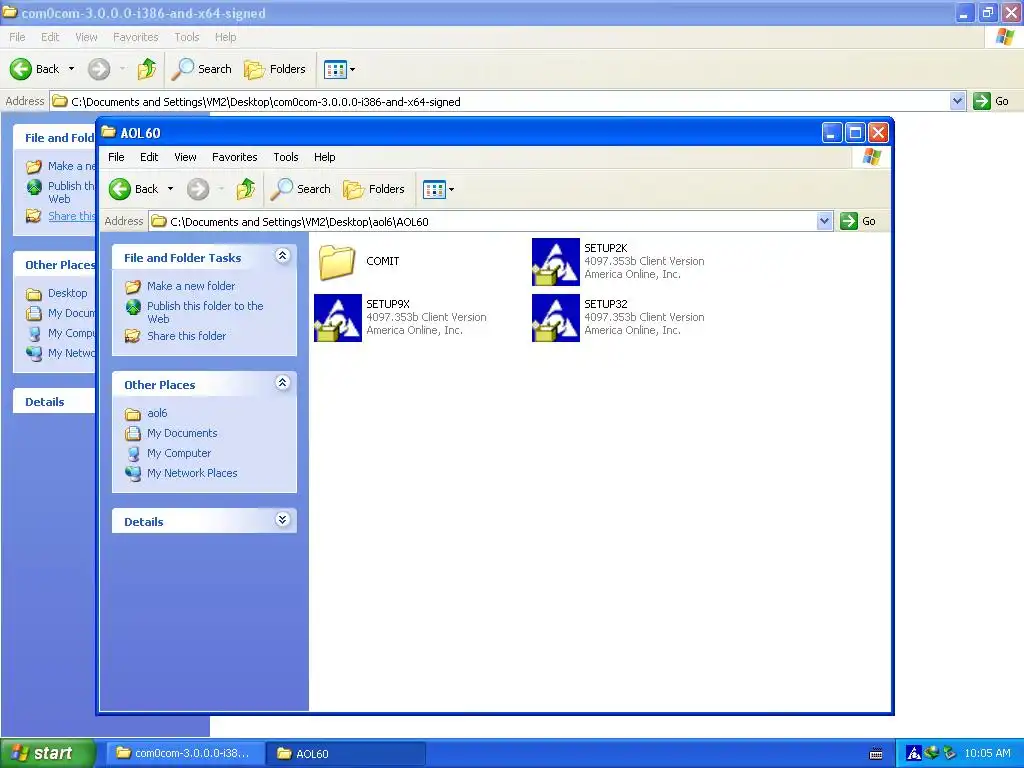Select the SETUP9X installer icon
The width and height of the screenshot is (1024, 768).
[x=338, y=318]
